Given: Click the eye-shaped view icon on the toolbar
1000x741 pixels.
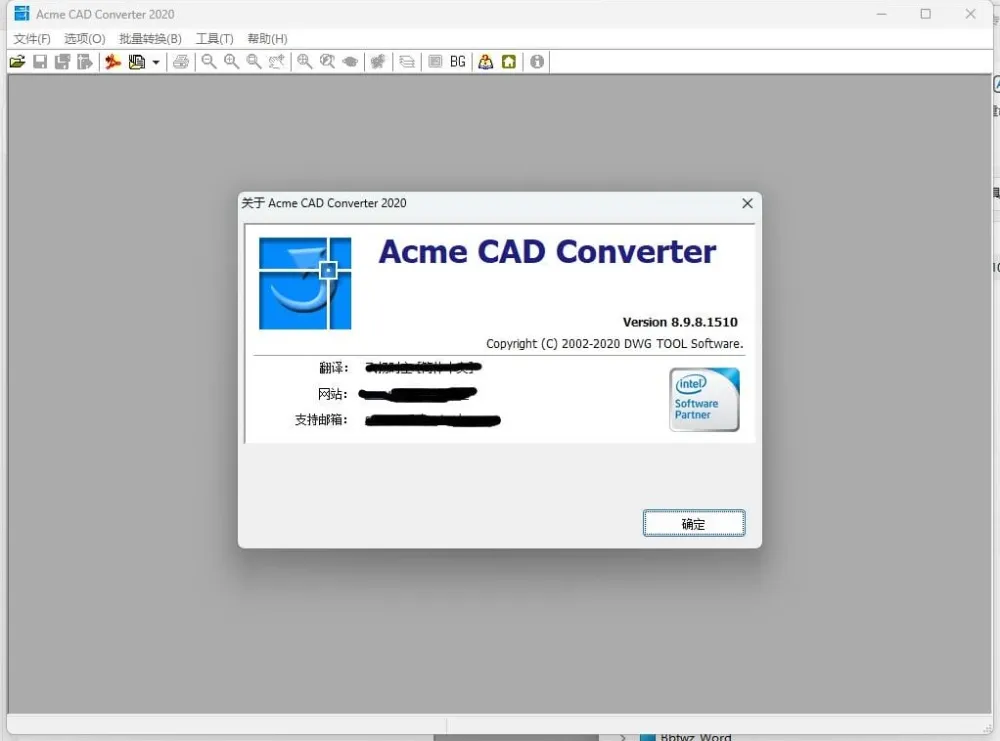Looking at the screenshot, I should point(348,61).
